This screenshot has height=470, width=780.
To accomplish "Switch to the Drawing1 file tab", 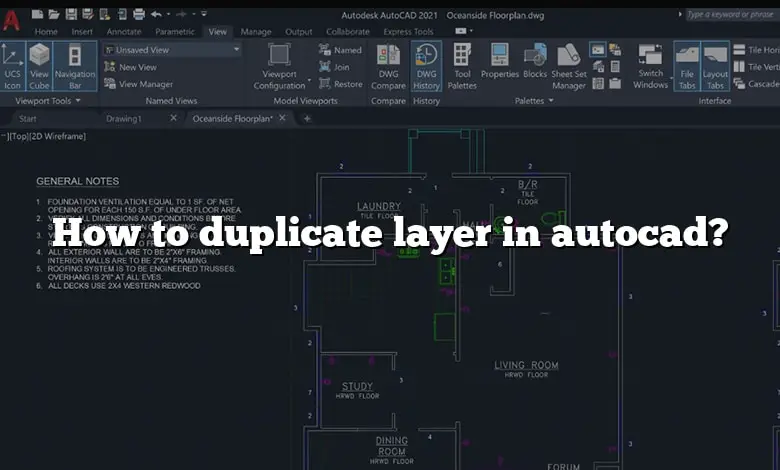I will pyautogui.click(x=124, y=118).
